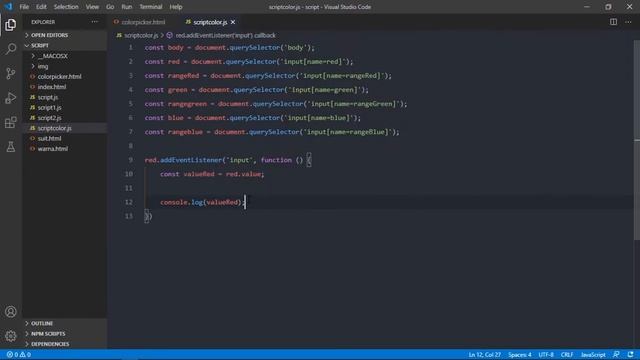The width and height of the screenshot is (640, 360).
Task: Open the Run and Debug view
Action: coord(11,98)
